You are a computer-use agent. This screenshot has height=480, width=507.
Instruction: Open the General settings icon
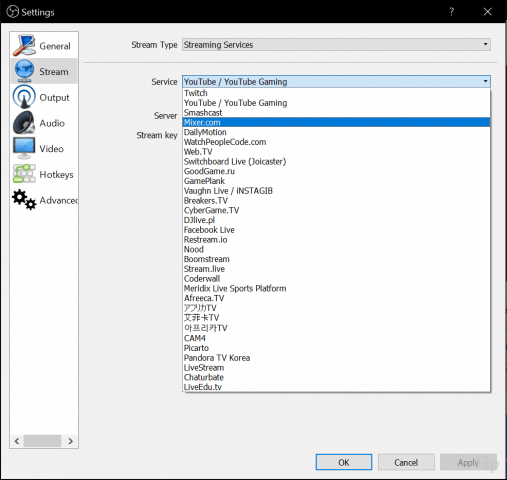point(24,45)
